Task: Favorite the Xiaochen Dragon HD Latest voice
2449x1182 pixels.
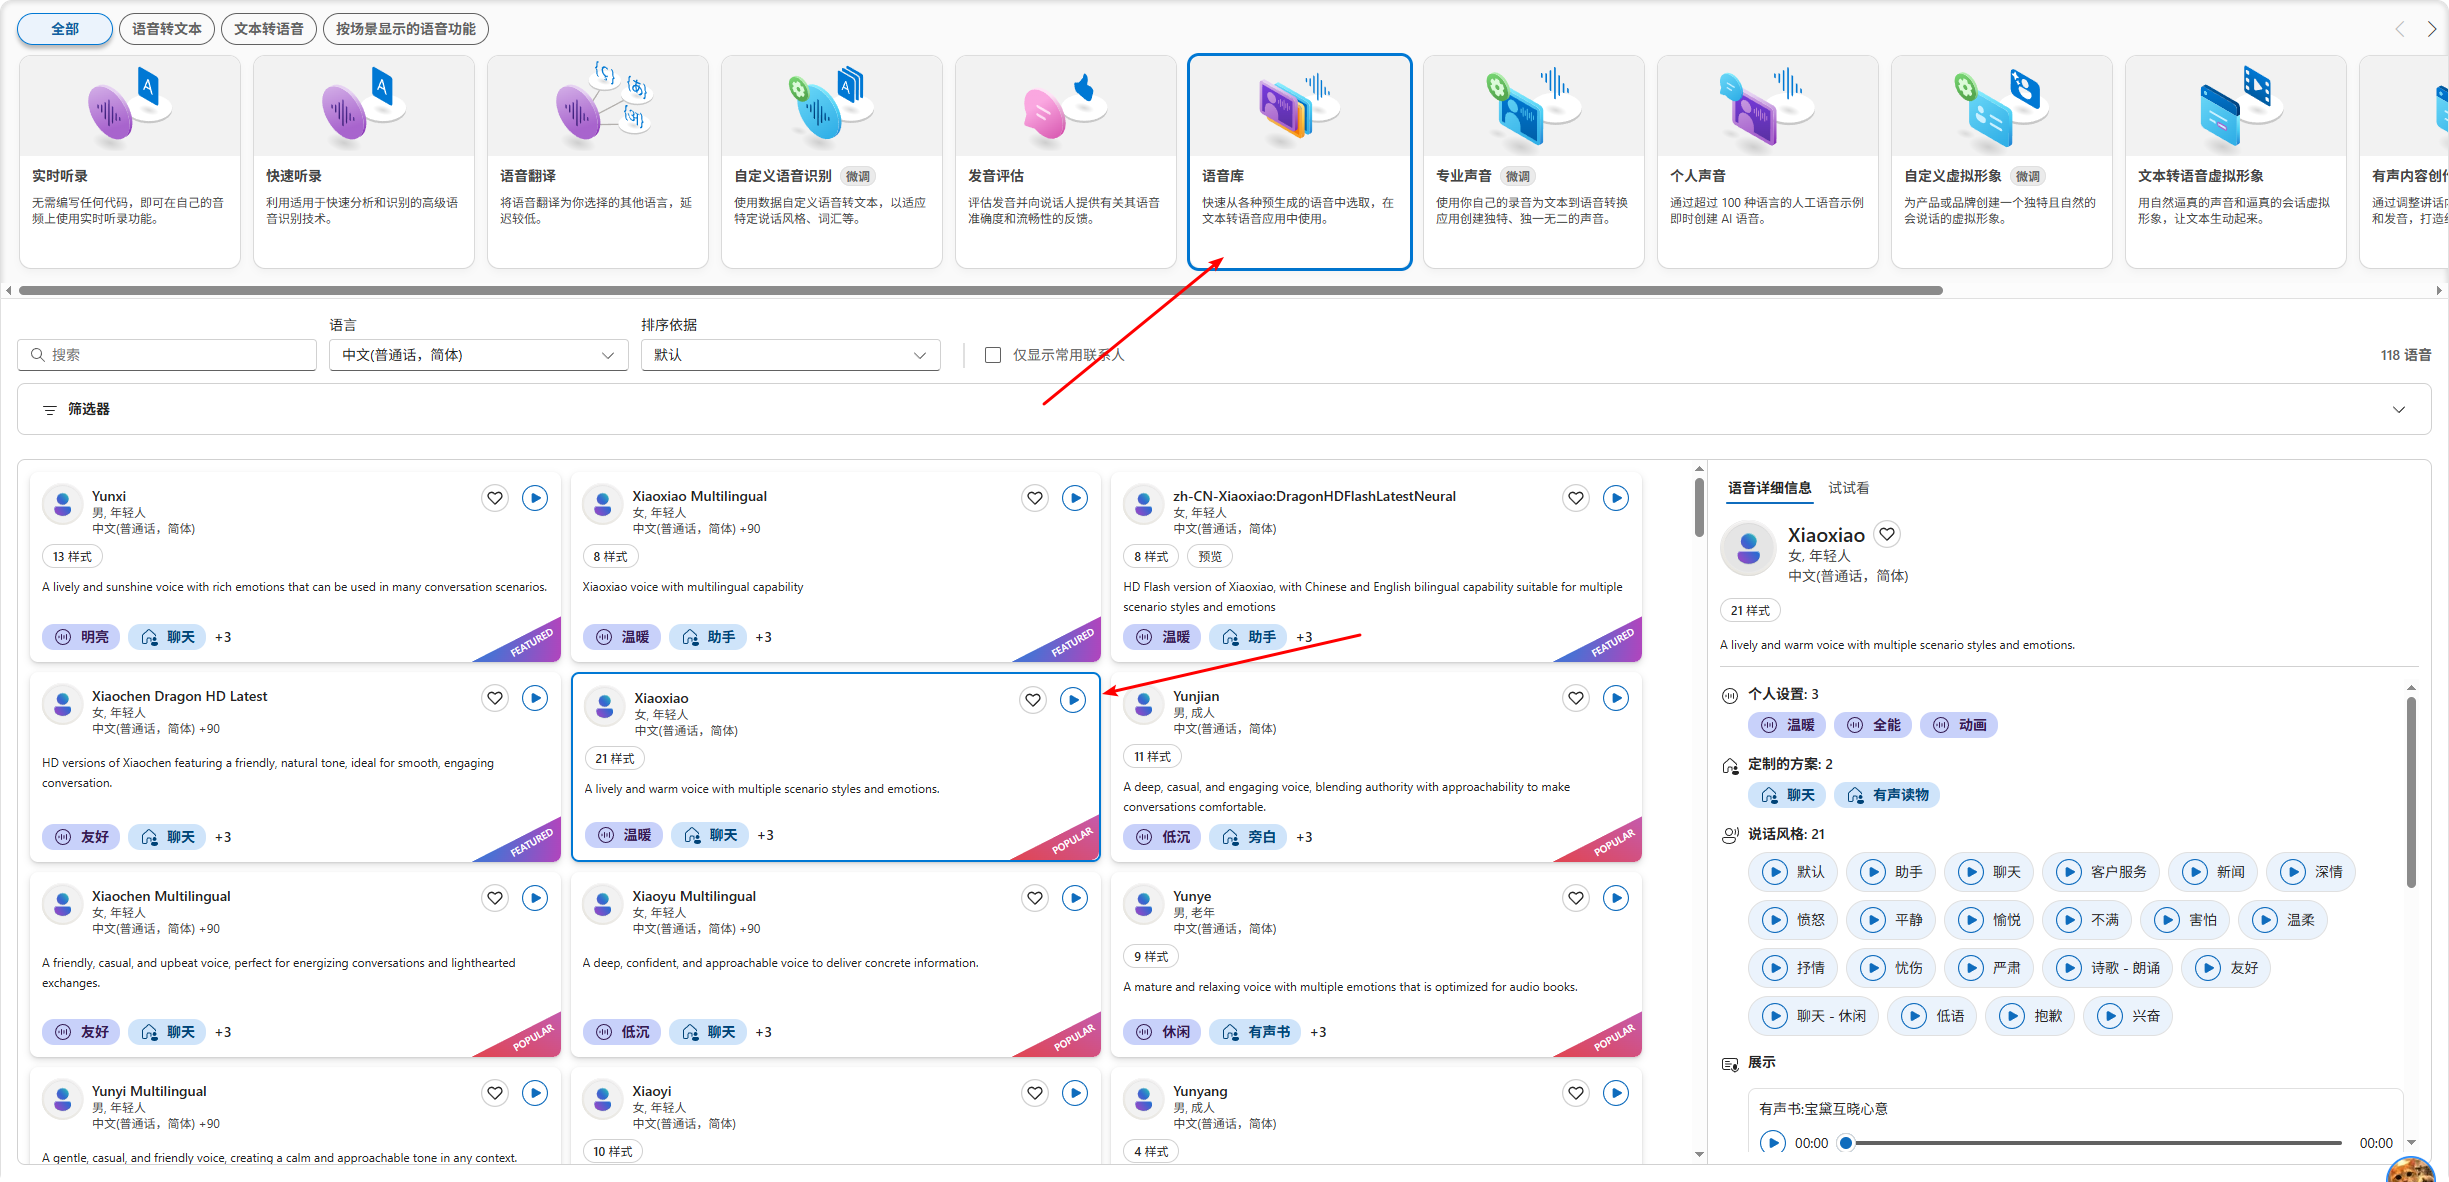Action: (x=495, y=698)
